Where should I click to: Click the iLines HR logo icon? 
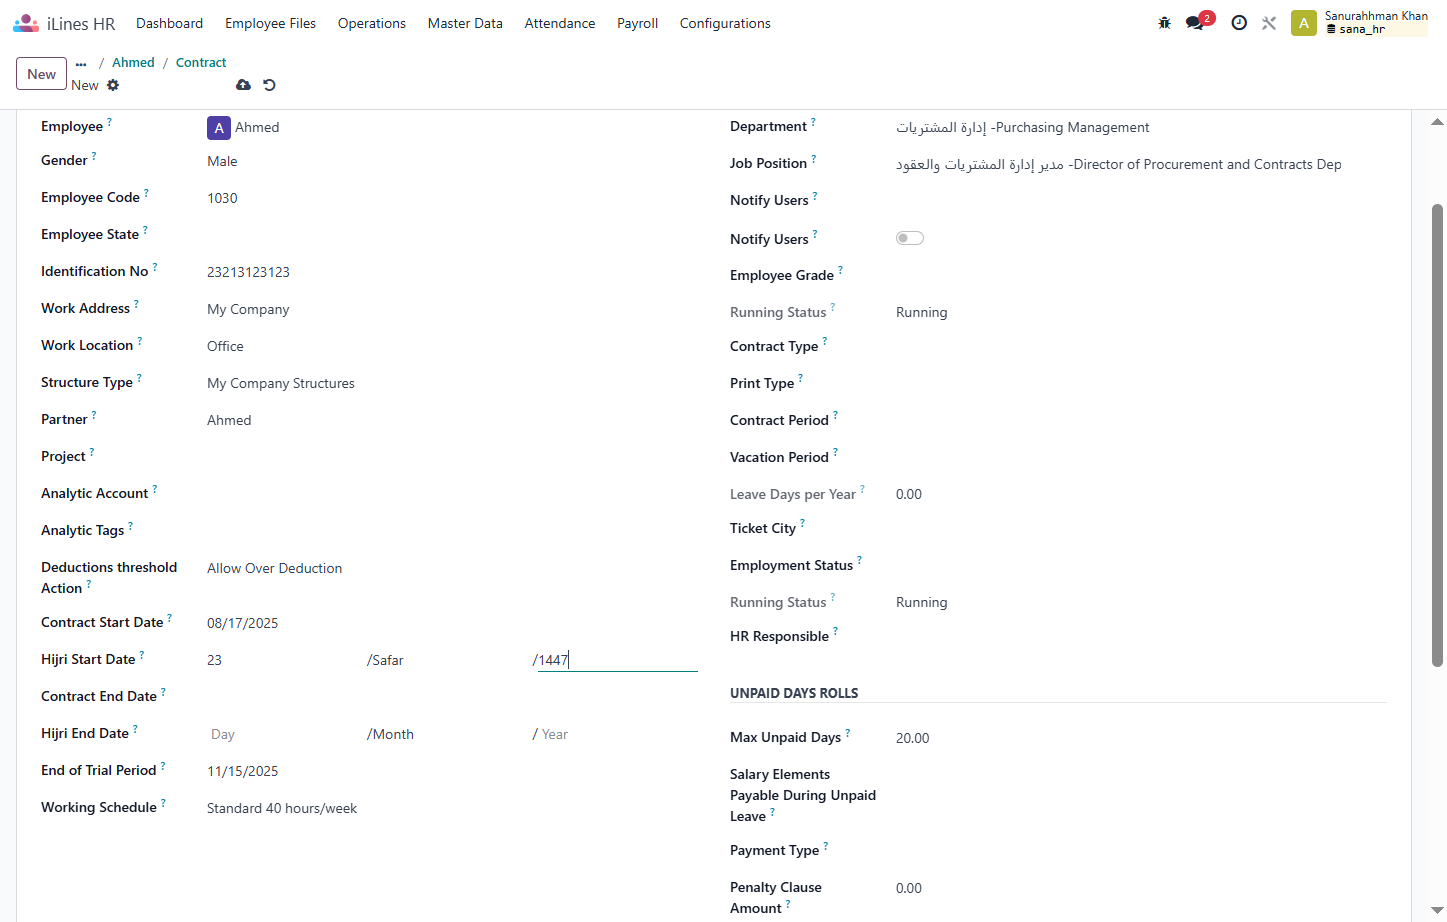[x=26, y=23]
